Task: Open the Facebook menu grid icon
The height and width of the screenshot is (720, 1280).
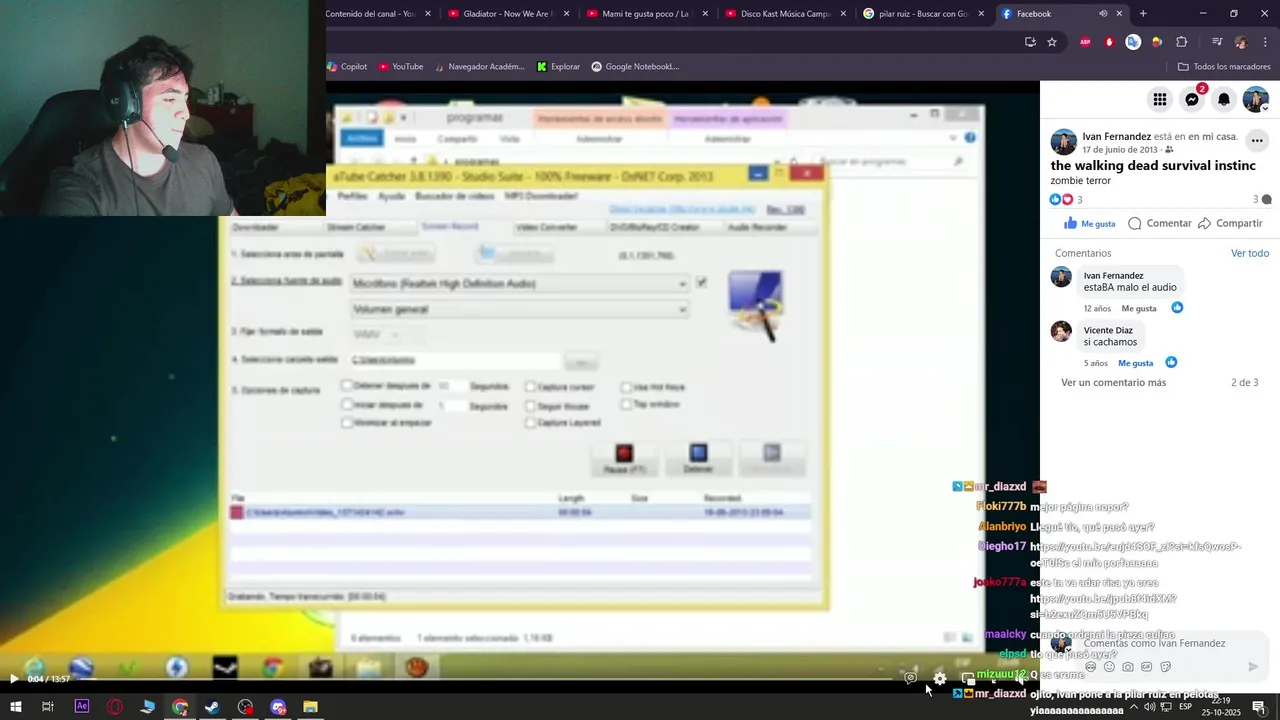Action: coord(1160,99)
